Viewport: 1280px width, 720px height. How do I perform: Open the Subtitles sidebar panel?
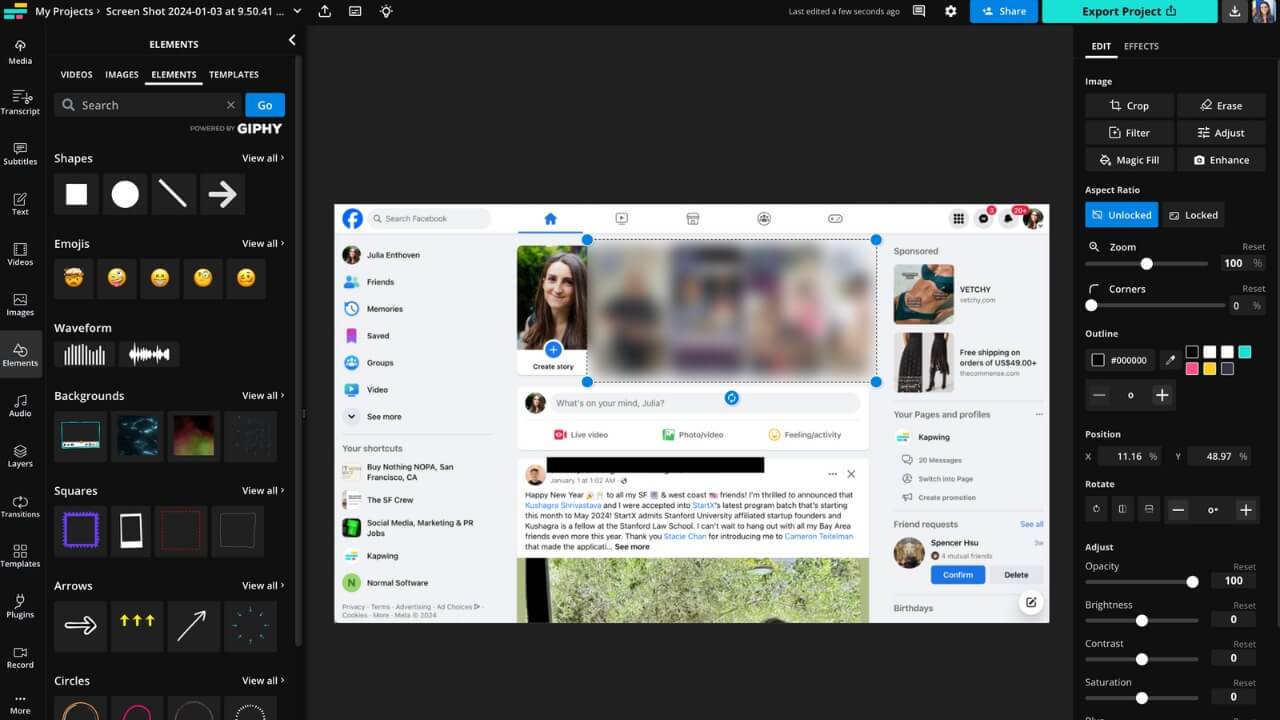20,153
